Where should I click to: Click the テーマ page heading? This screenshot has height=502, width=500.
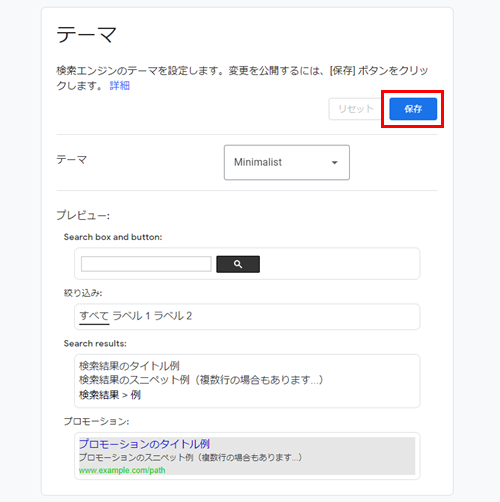click(x=86, y=34)
